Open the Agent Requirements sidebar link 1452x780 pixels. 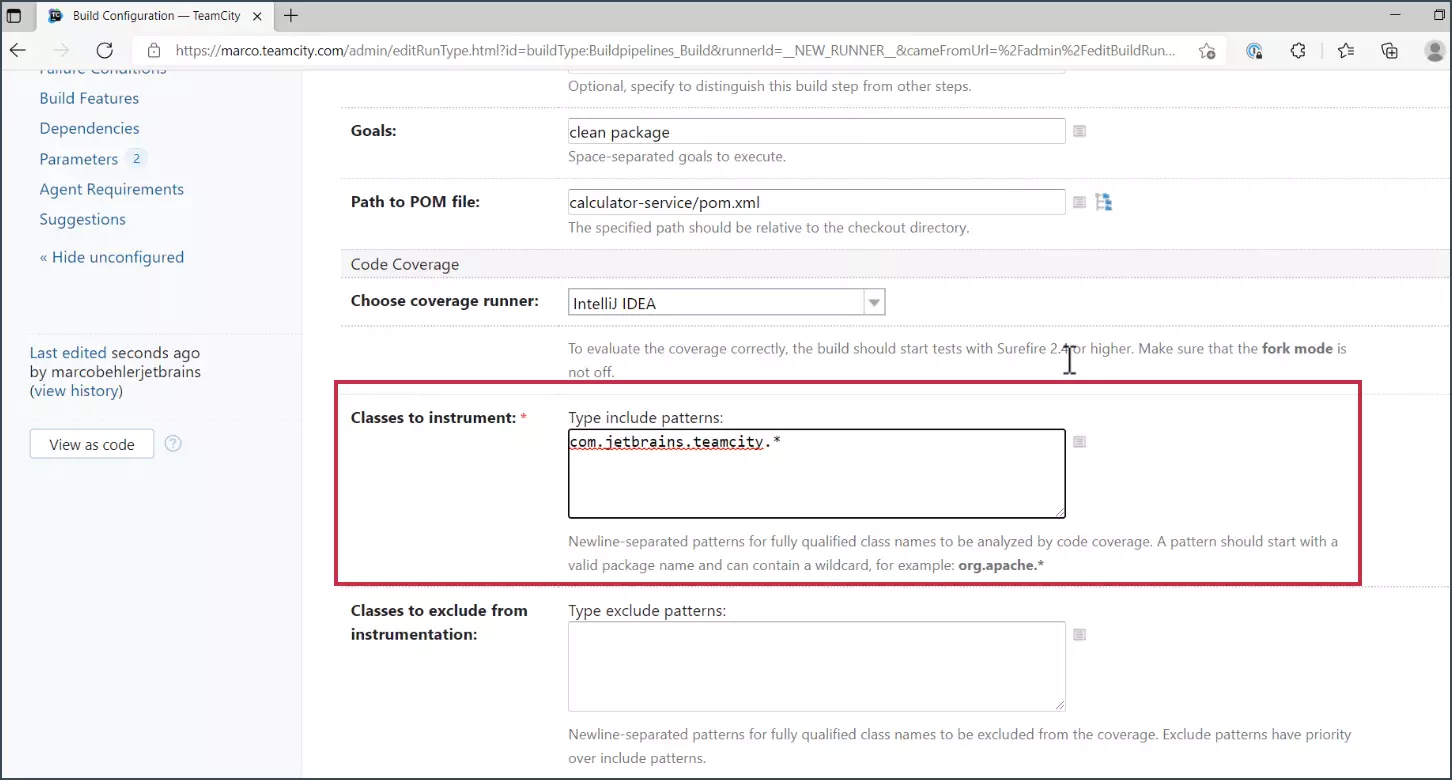coord(111,189)
